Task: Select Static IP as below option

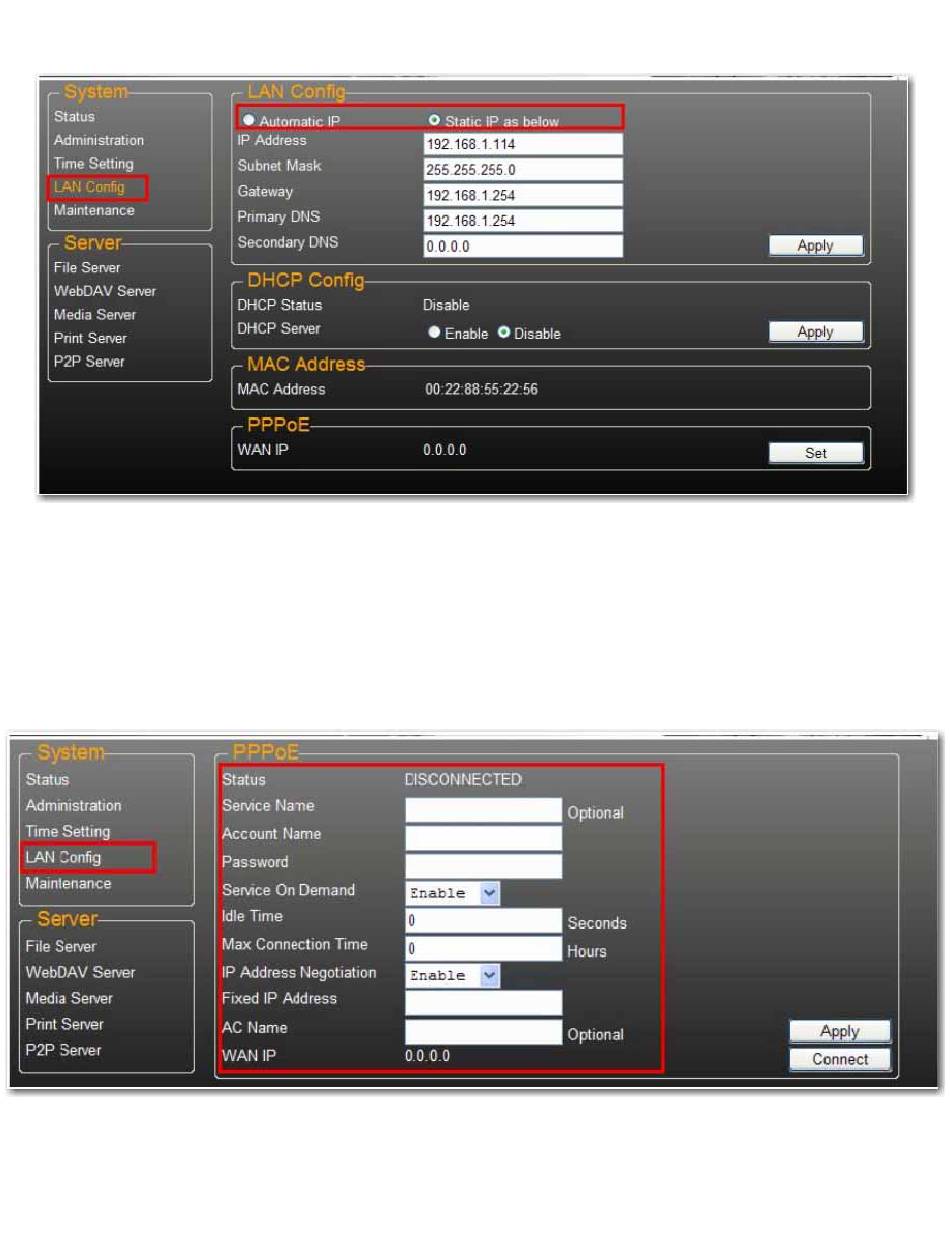Action: point(435,121)
